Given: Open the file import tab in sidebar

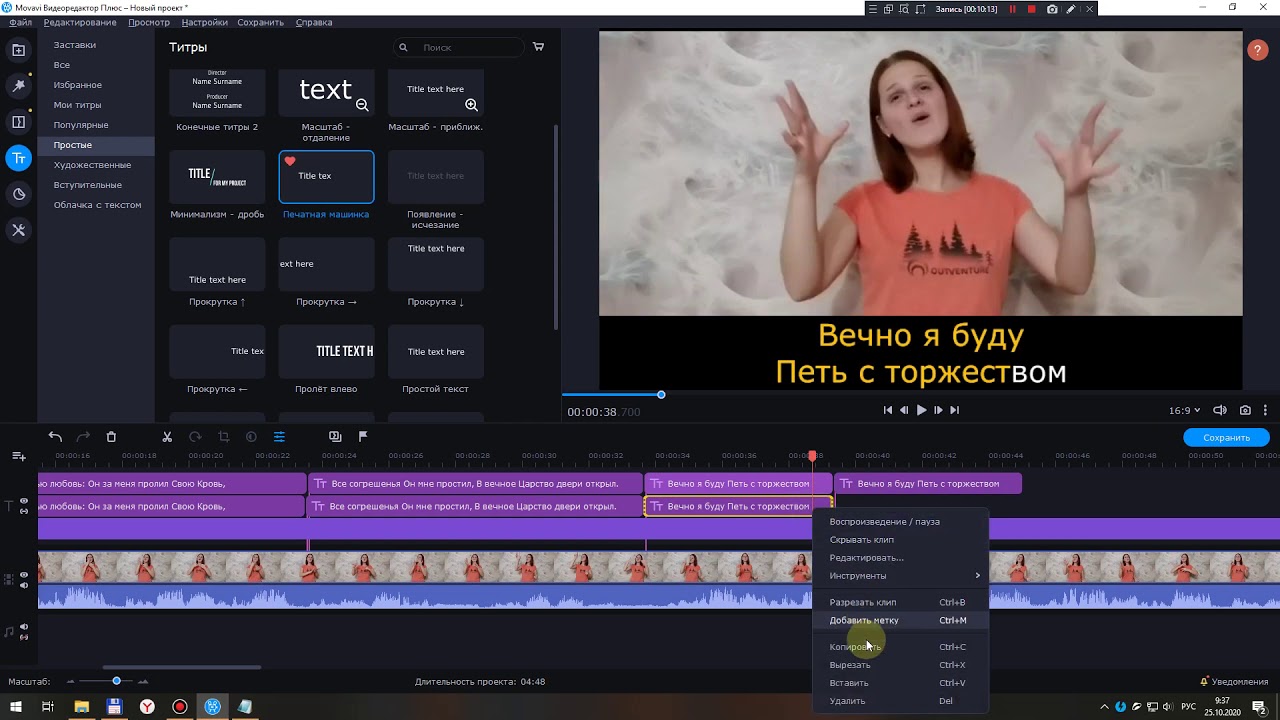Looking at the screenshot, I should [18, 49].
